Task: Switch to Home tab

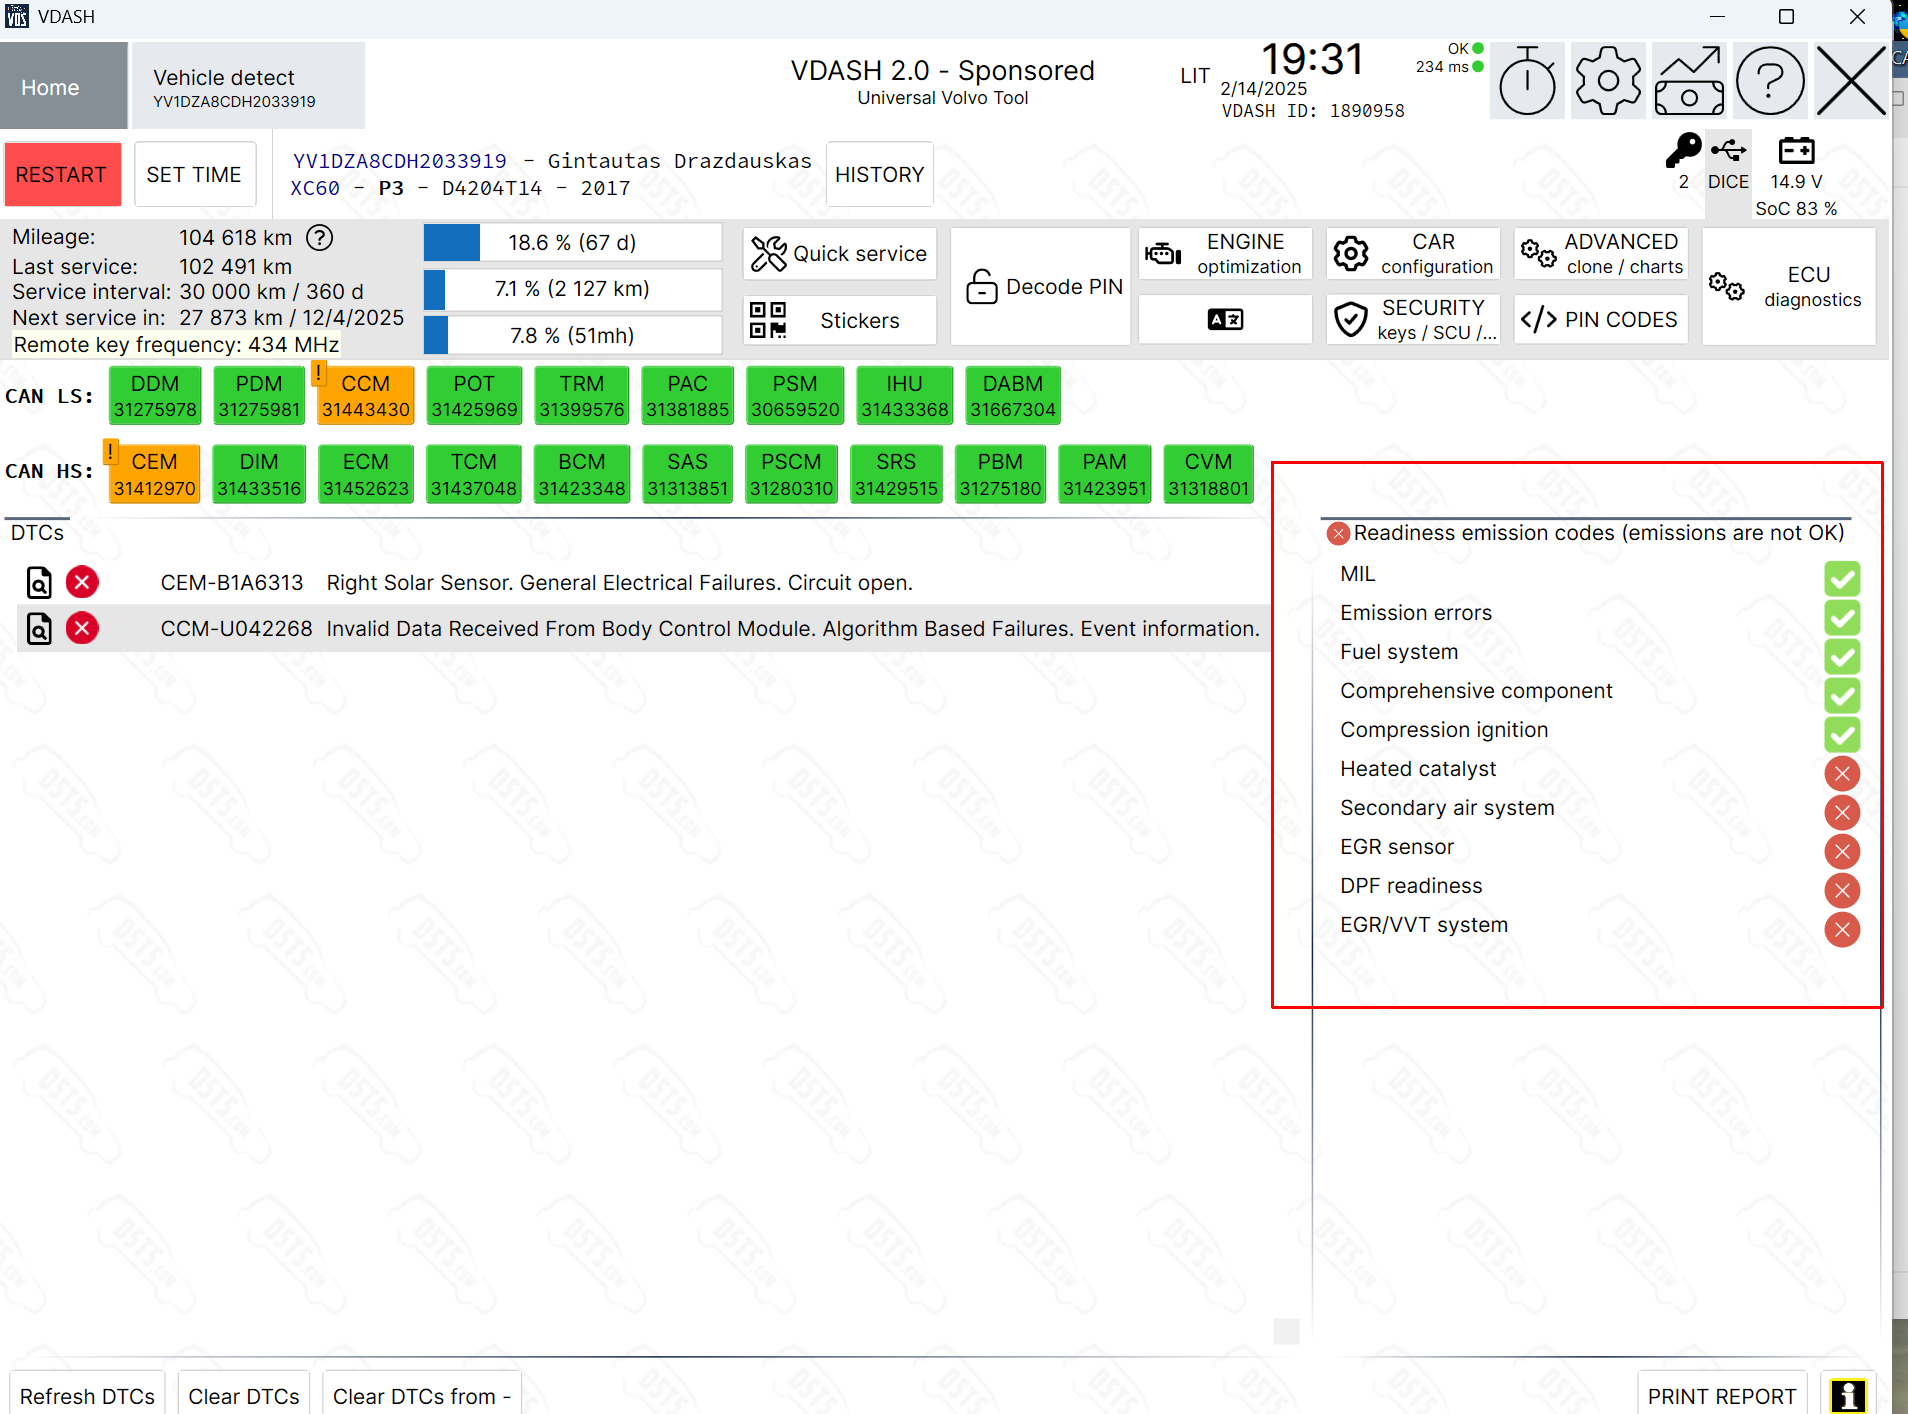Action: coord(63,86)
